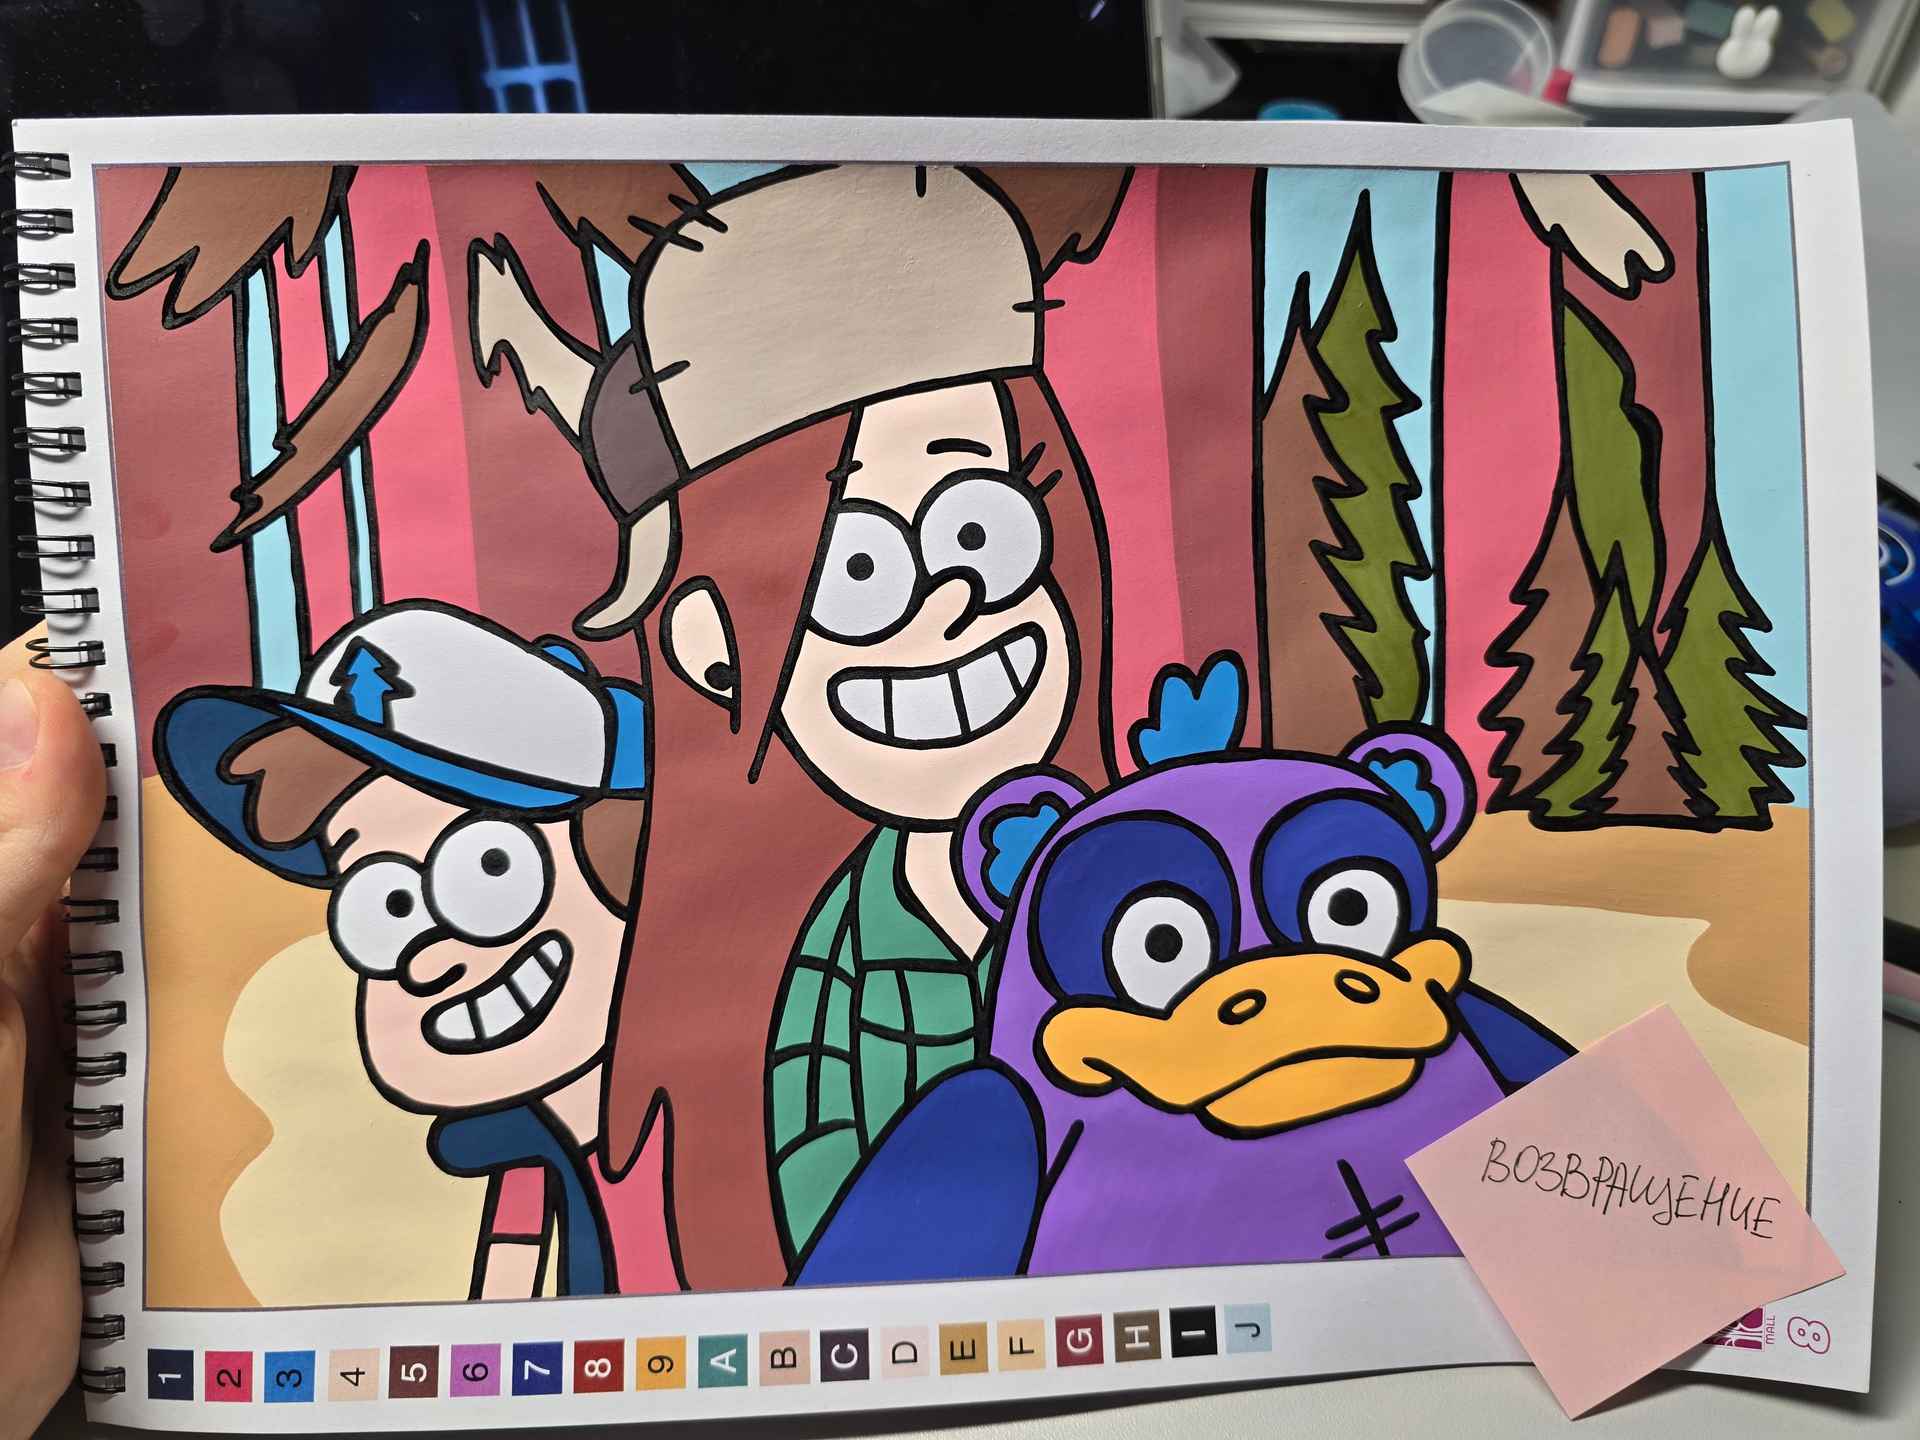Click the pink page number 8
Viewport: 1920px width, 1440px height.
pos(1810,1333)
